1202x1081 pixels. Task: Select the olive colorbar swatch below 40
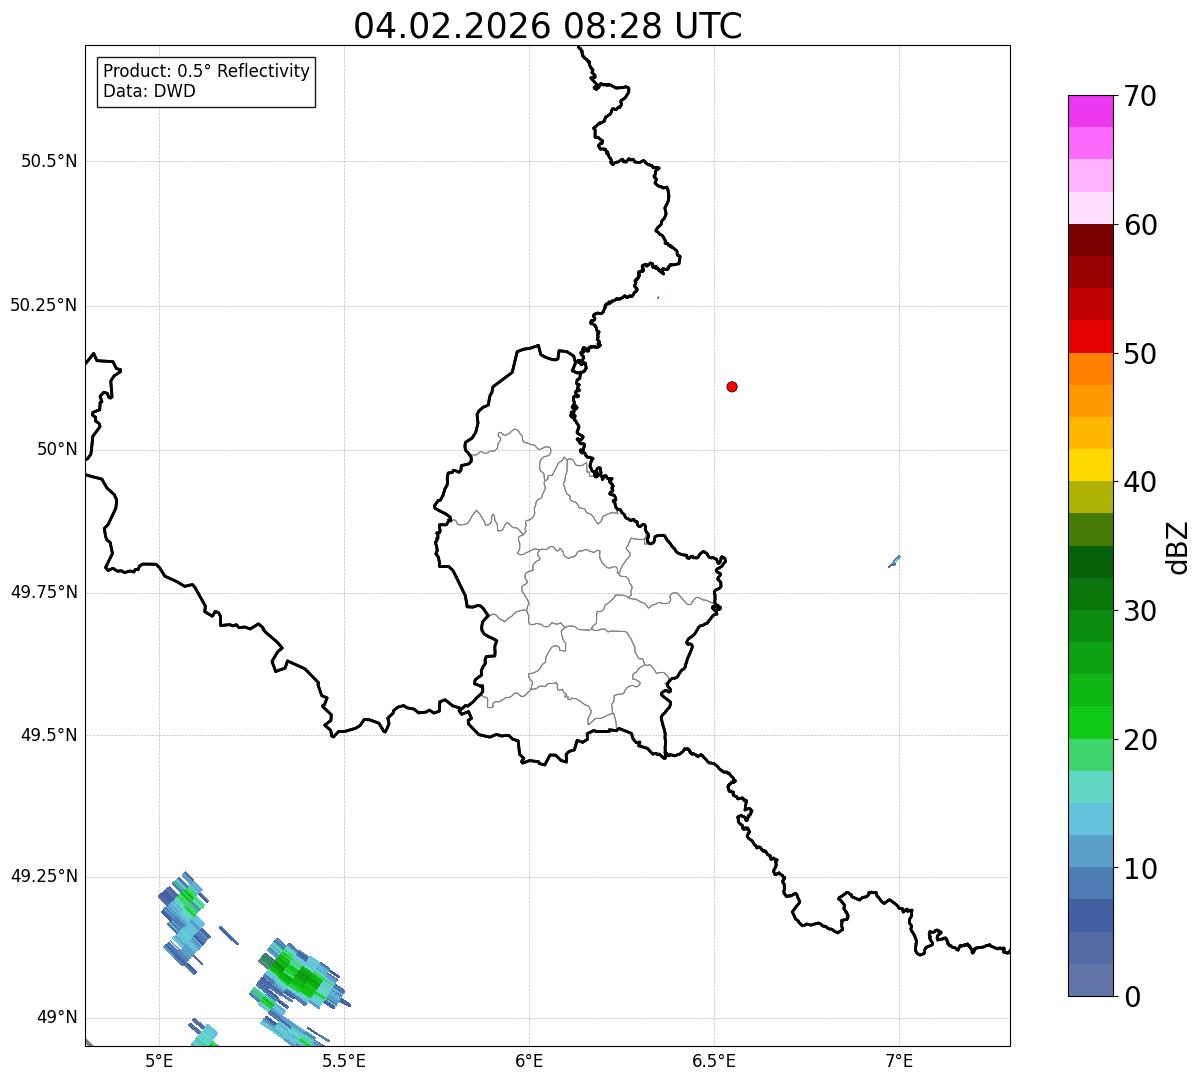pos(1090,497)
